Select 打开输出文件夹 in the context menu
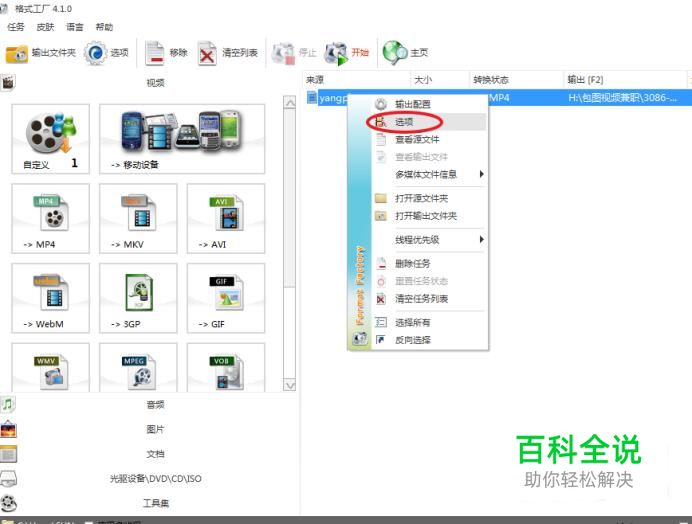This screenshot has width=692, height=524. click(429, 216)
